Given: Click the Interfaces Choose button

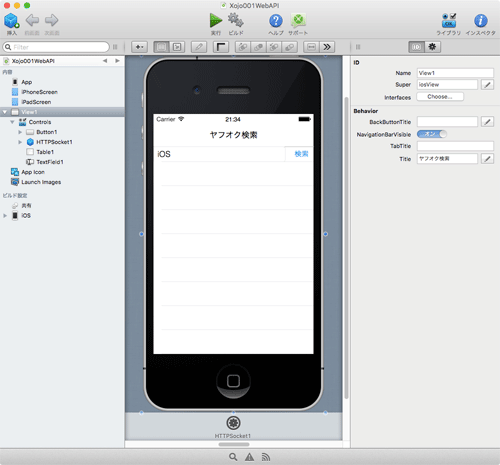Looking at the screenshot, I should point(440,97).
